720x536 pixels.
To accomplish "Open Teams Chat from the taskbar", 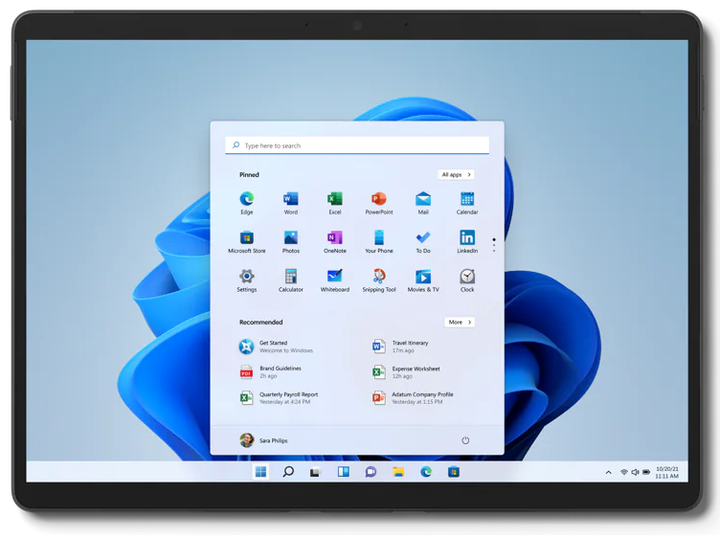I will pyautogui.click(x=371, y=472).
